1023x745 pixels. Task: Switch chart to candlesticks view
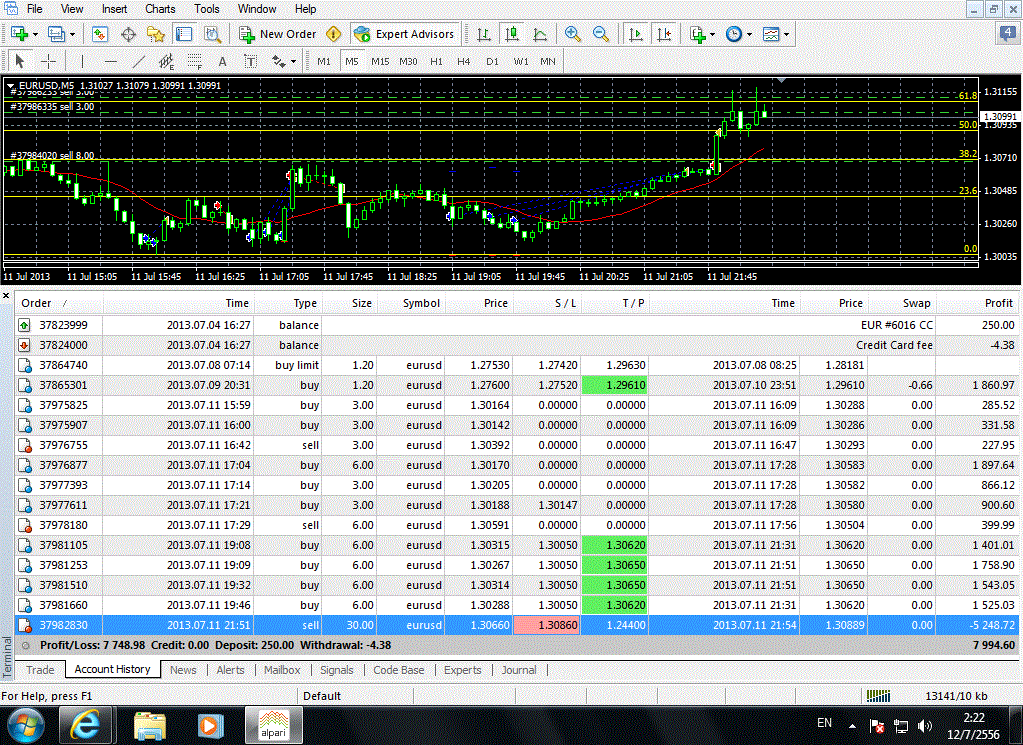(x=512, y=34)
